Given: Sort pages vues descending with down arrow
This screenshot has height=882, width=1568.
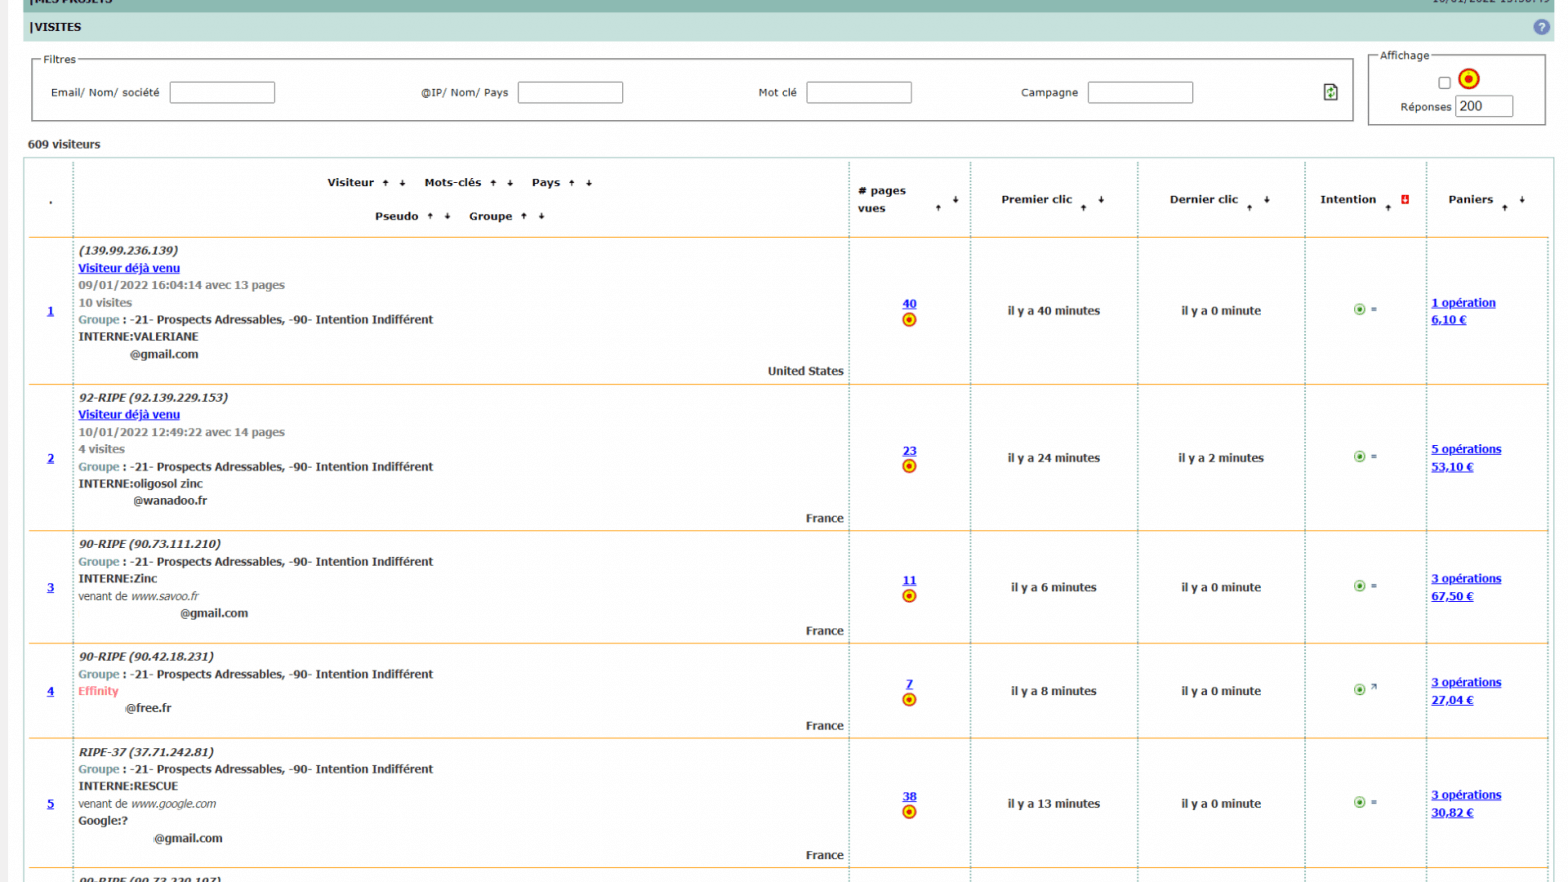Looking at the screenshot, I should (955, 200).
